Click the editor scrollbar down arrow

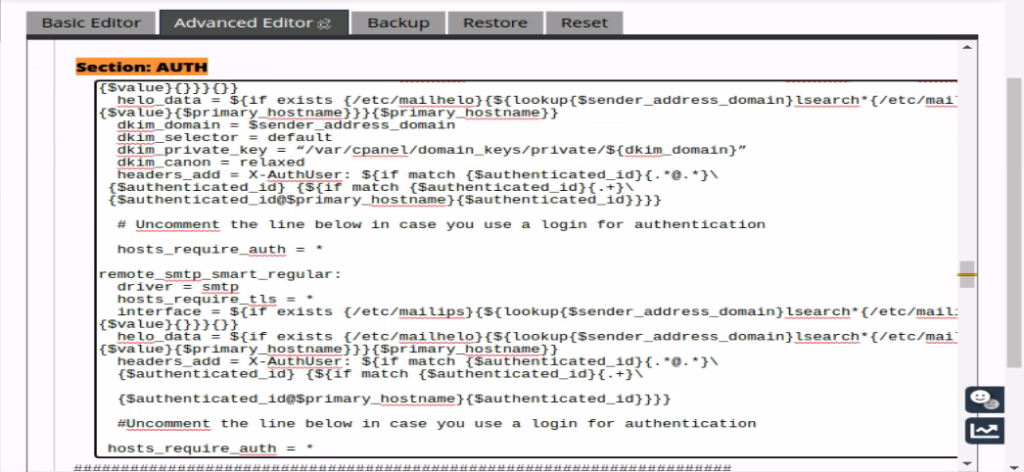click(x=967, y=463)
